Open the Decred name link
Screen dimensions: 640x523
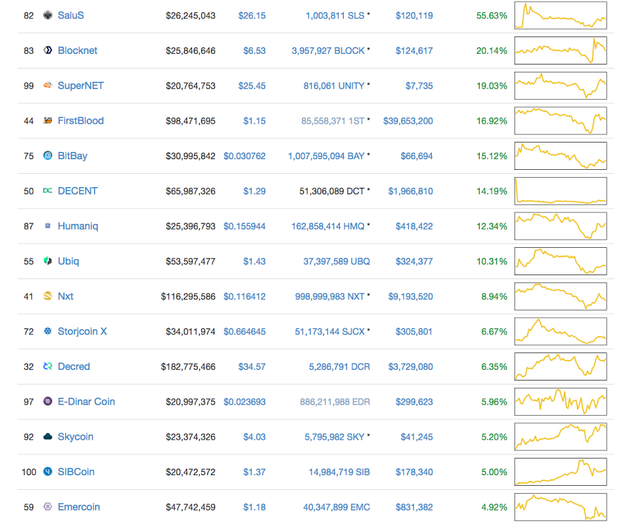tap(74, 367)
